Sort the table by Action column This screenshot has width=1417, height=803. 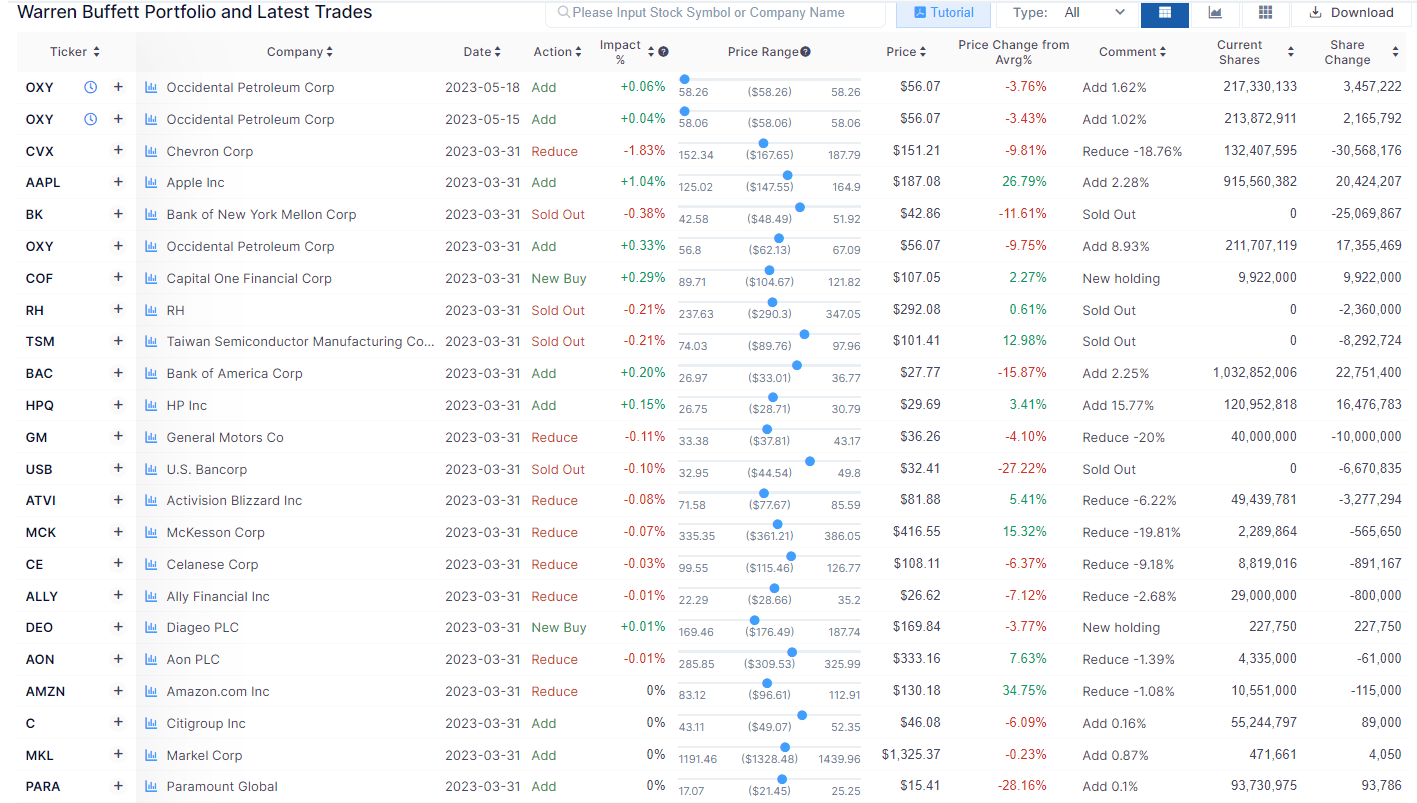[558, 52]
